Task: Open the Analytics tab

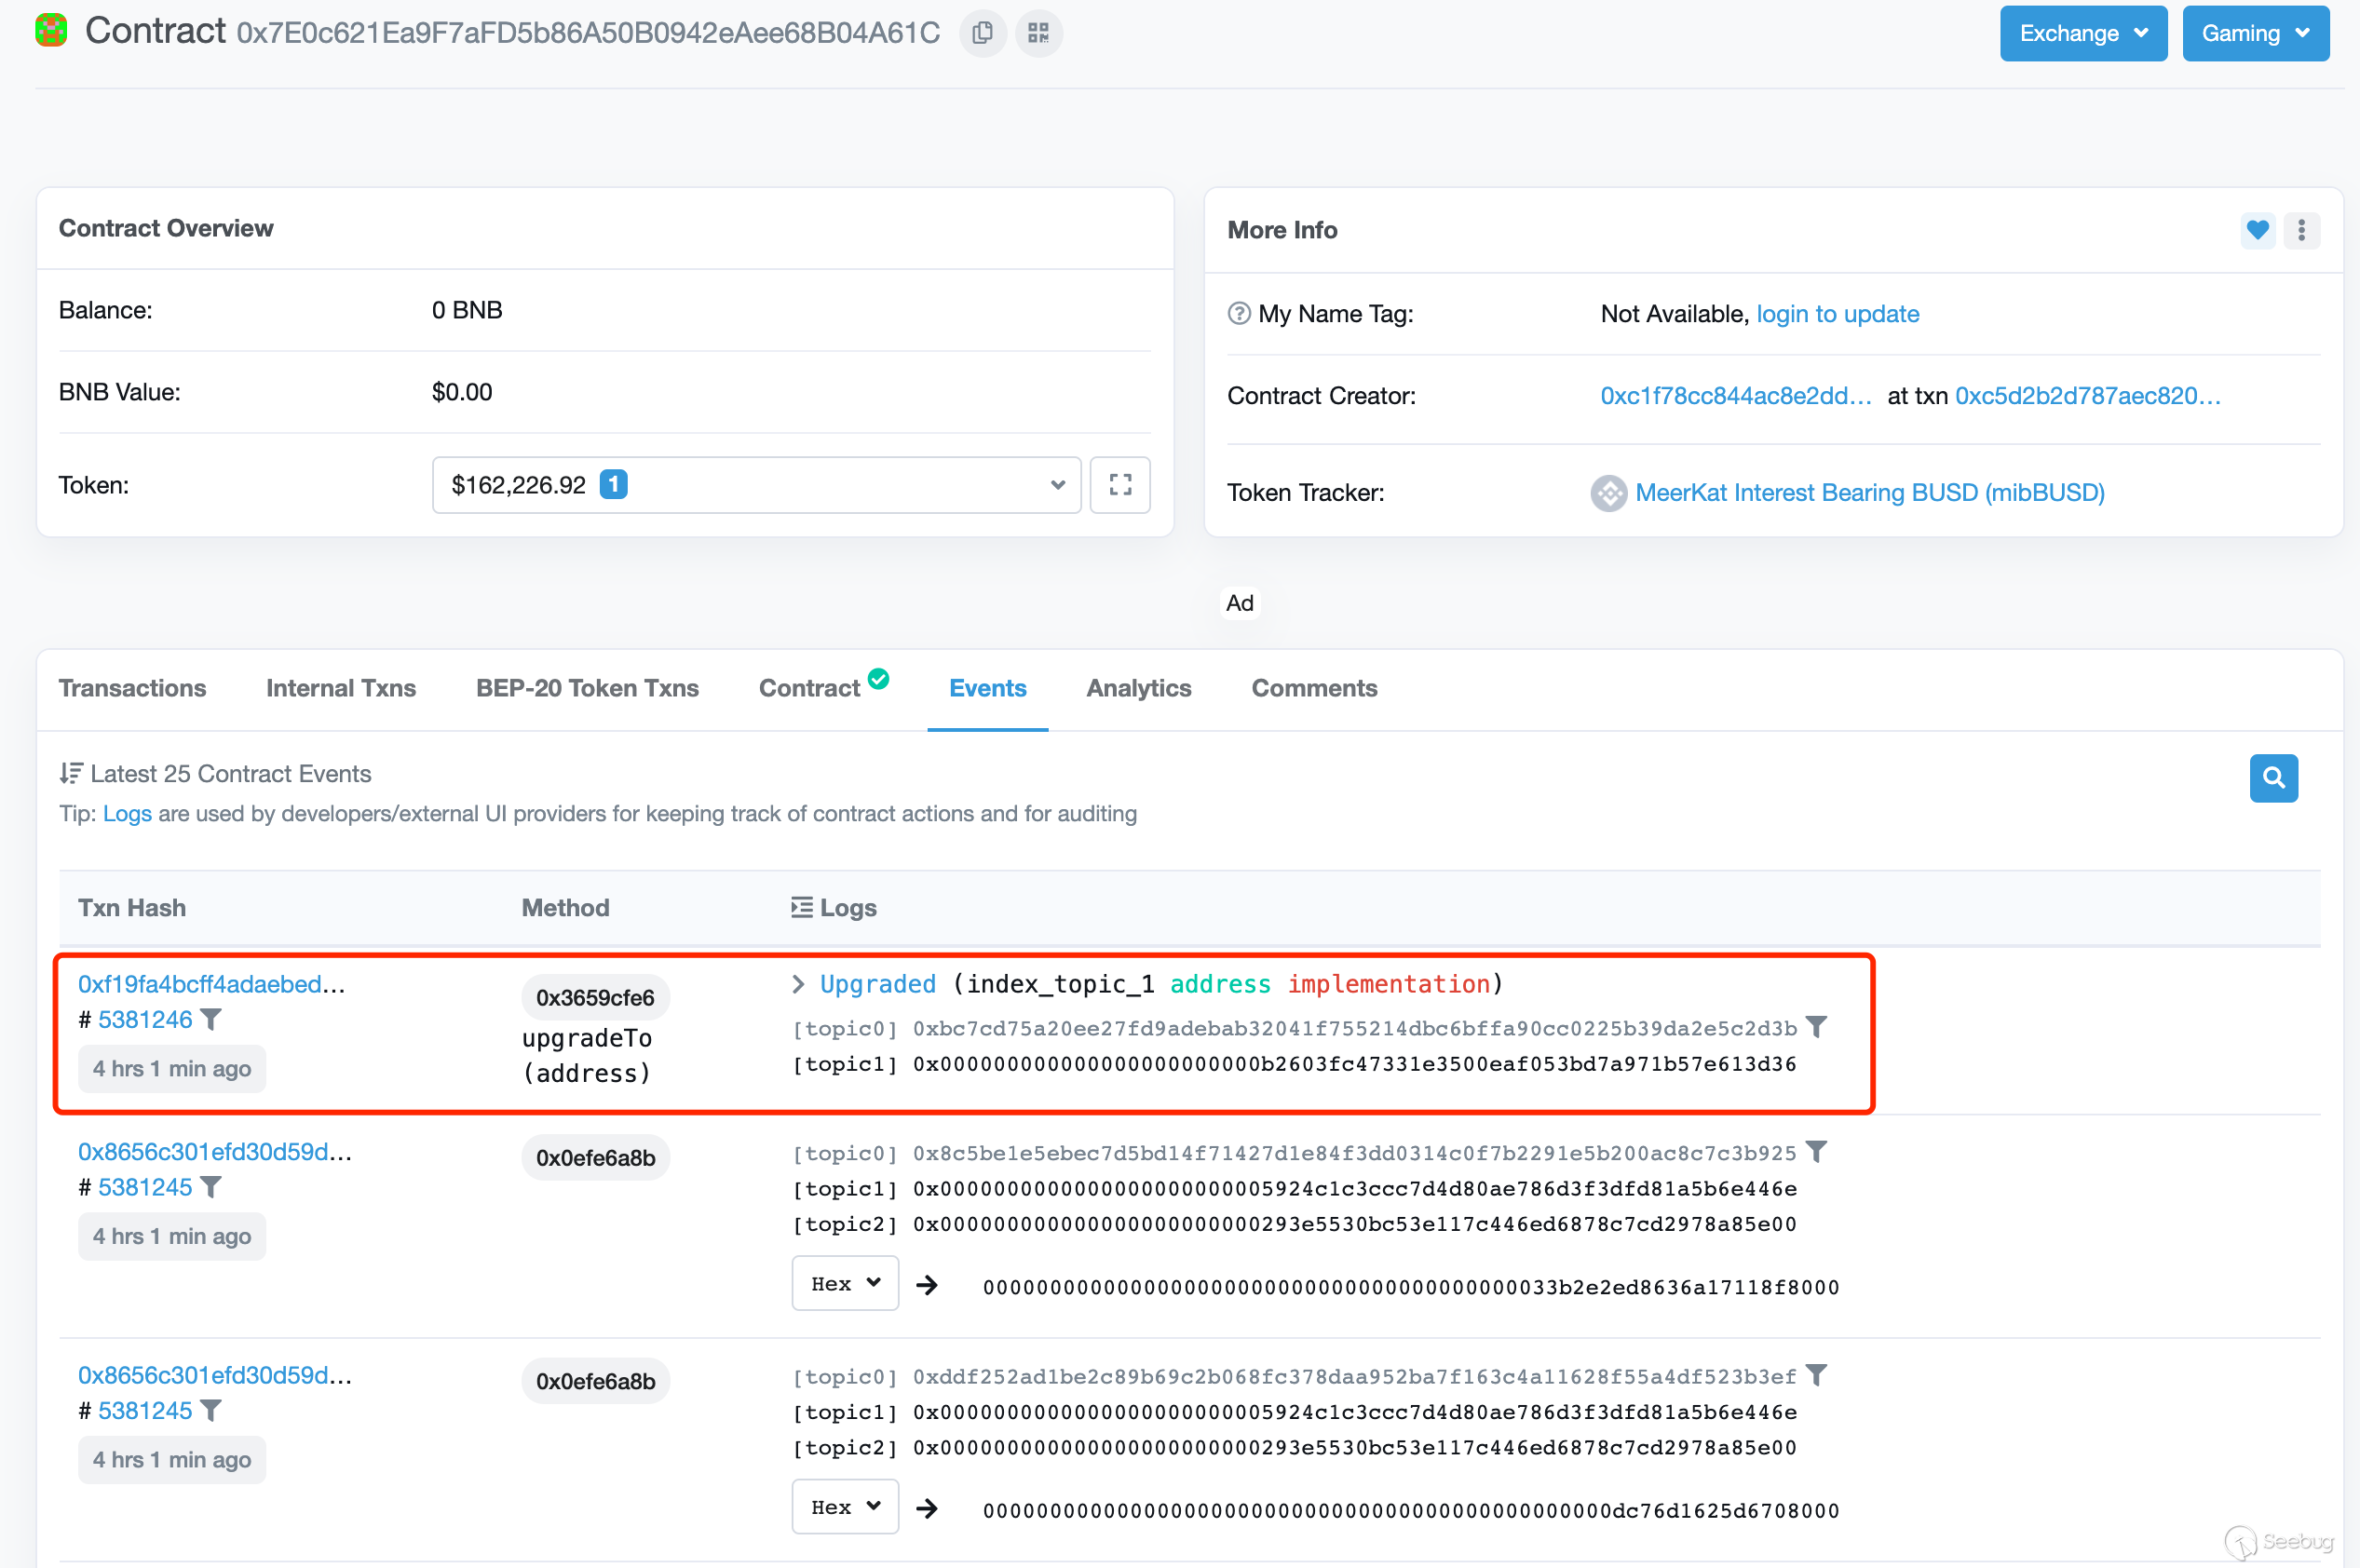Action: 1138,688
